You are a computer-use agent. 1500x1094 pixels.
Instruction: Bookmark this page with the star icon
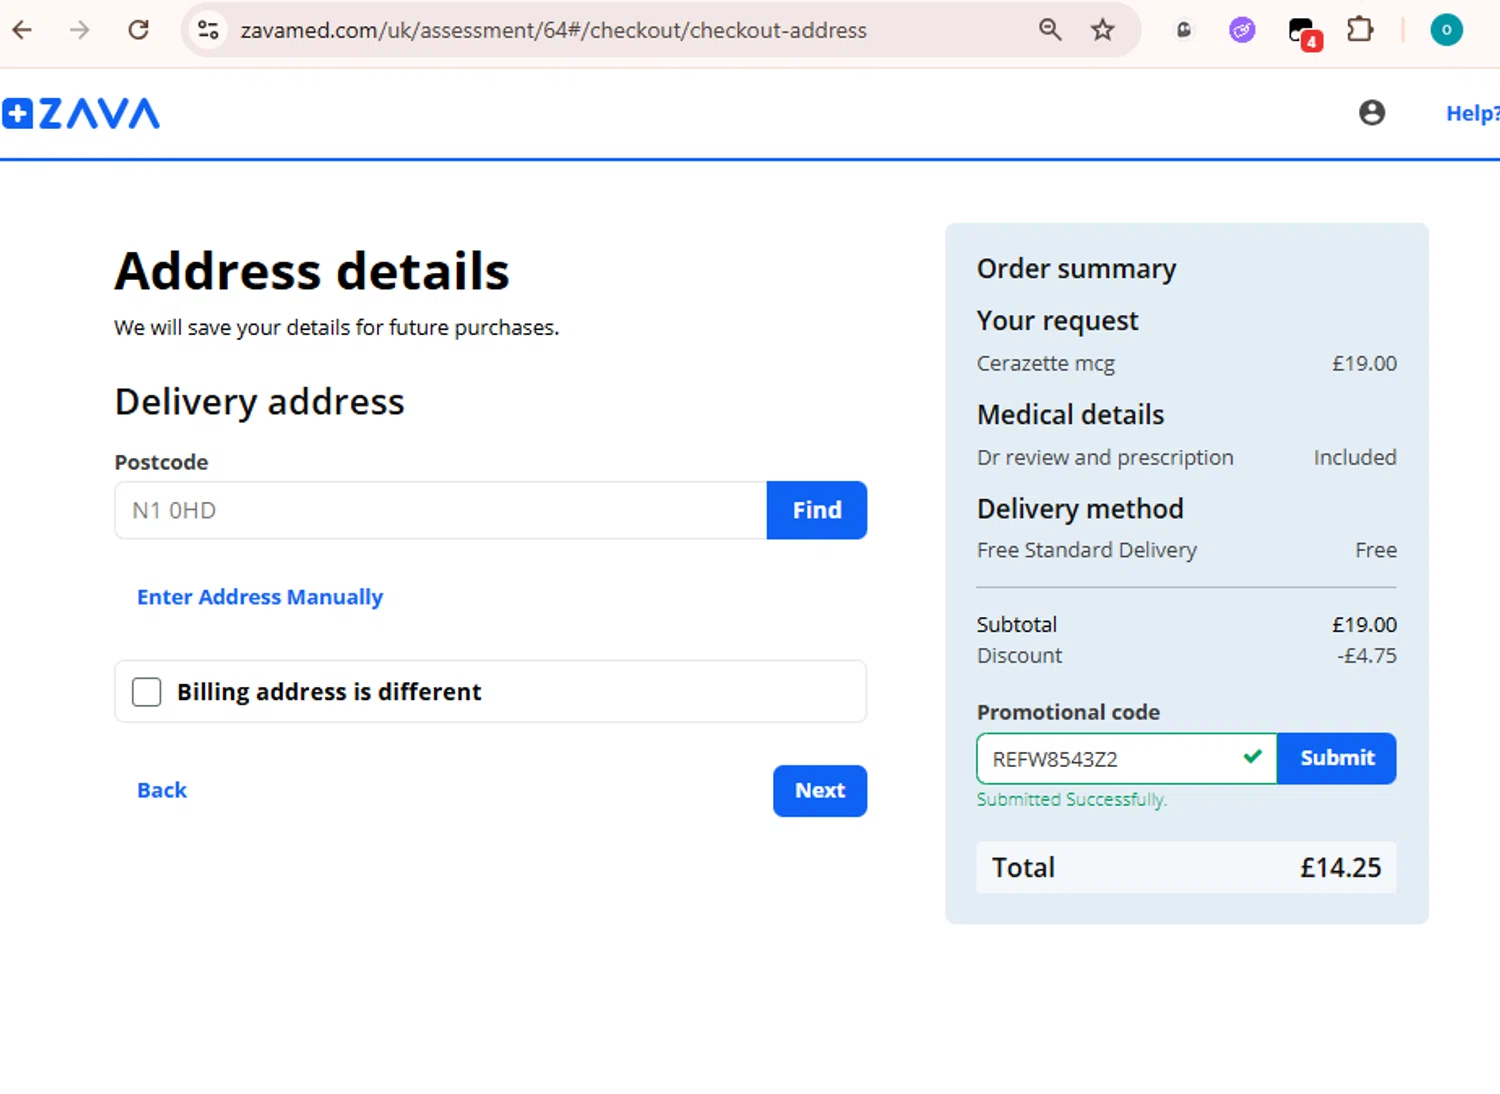1103,30
